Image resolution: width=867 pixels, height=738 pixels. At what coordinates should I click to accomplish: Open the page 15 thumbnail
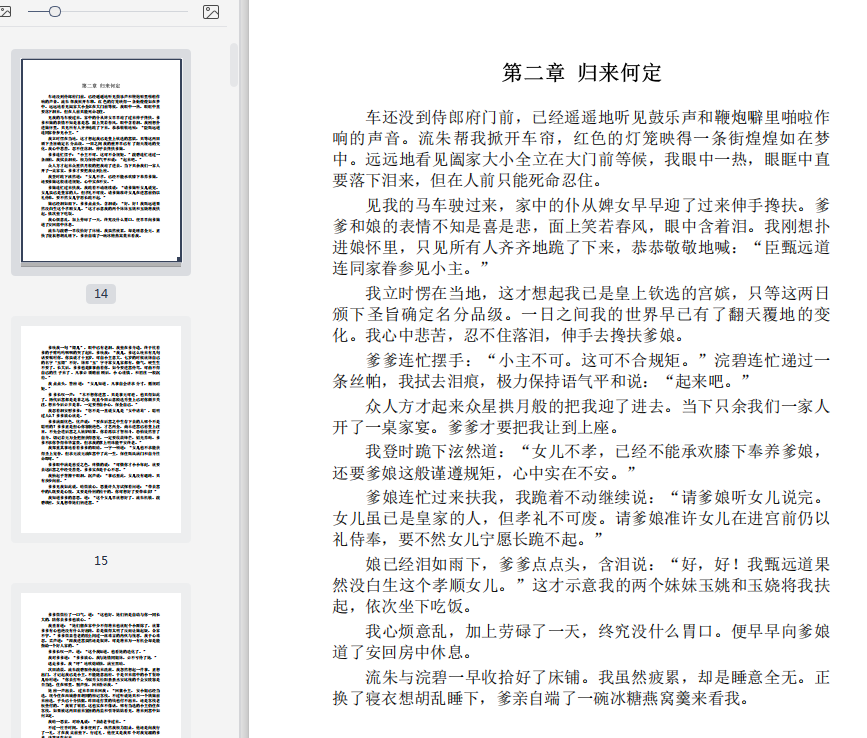[x=101, y=429]
